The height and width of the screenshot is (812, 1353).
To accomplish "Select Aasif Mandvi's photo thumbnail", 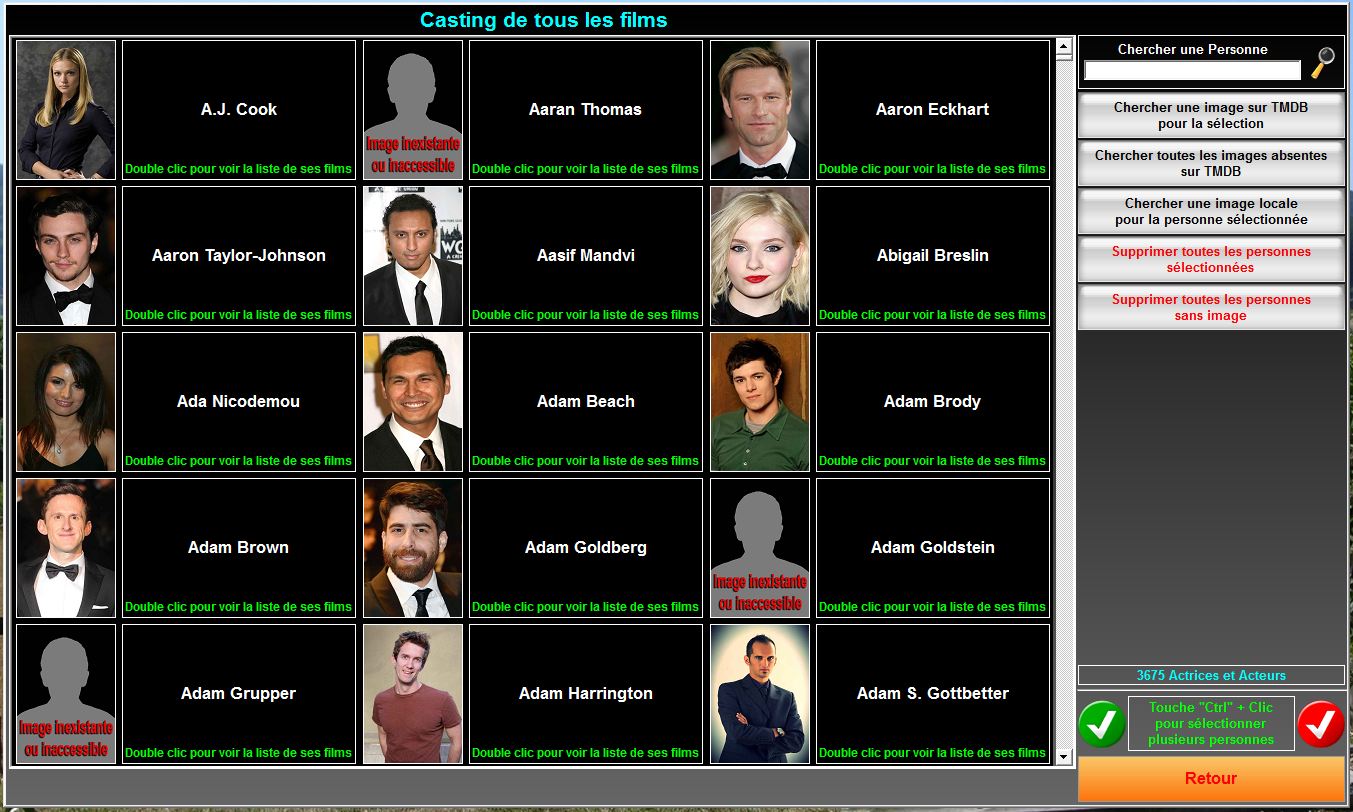I will pyautogui.click(x=413, y=256).
